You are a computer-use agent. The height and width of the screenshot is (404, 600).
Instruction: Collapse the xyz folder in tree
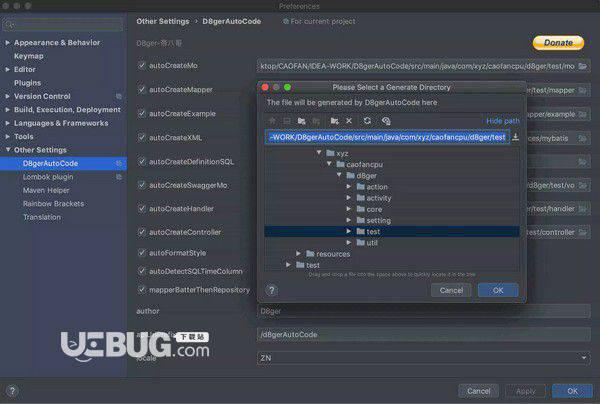[x=319, y=153]
